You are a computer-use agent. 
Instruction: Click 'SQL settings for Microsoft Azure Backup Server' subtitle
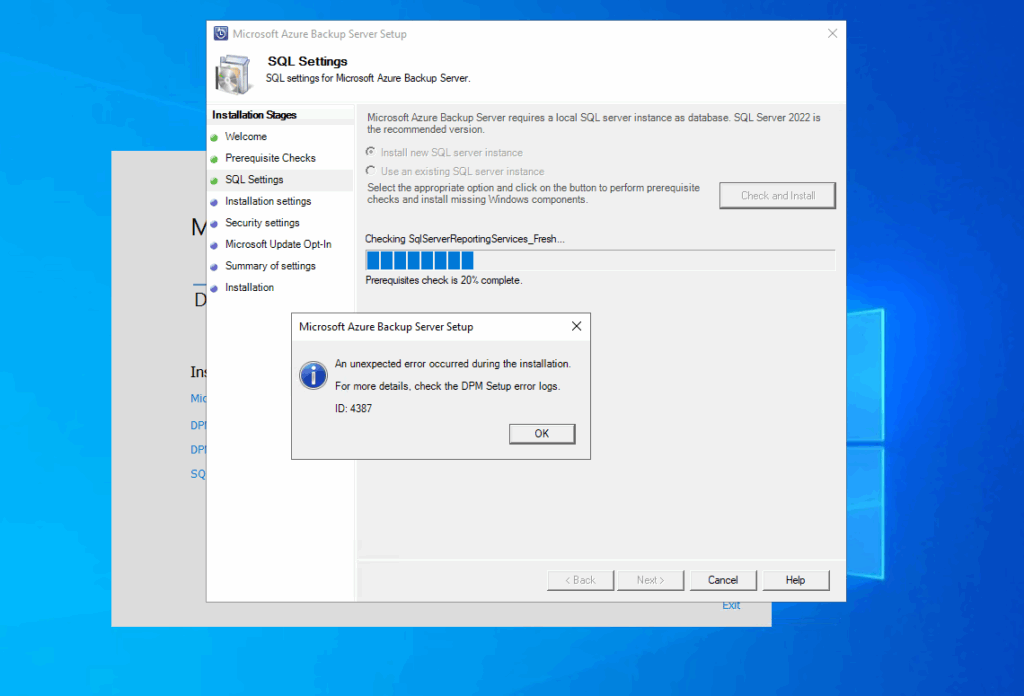click(368, 78)
